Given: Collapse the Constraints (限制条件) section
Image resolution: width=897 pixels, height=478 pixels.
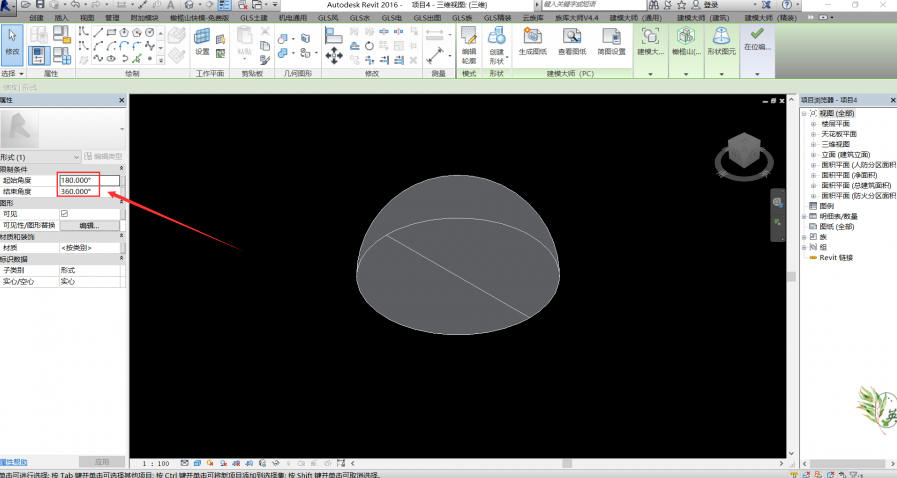Looking at the screenshot, I should click(x=121, y=169).
